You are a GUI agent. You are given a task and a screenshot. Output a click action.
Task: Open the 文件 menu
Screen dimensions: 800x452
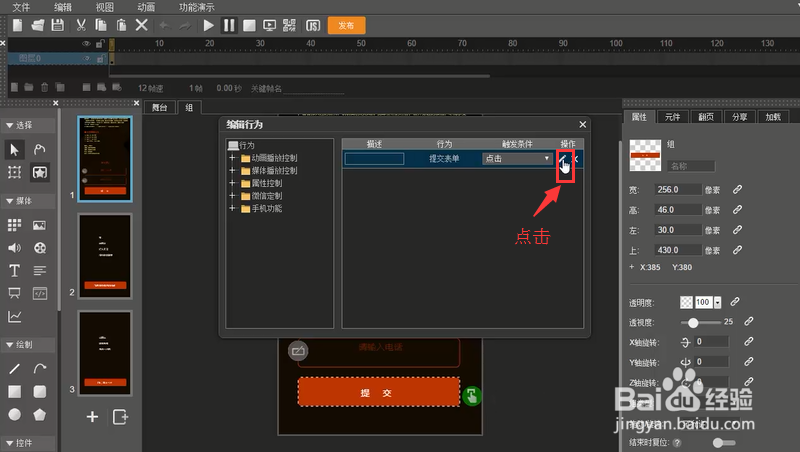tap(21, 7)
